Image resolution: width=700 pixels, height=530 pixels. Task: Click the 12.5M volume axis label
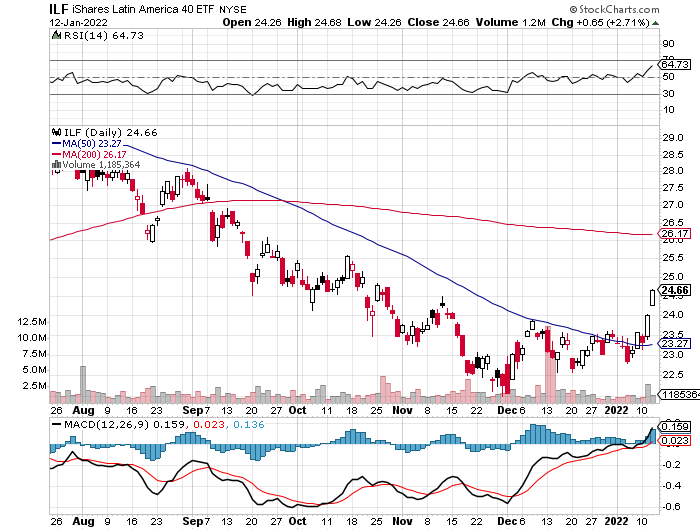click(x=32, y=321)
